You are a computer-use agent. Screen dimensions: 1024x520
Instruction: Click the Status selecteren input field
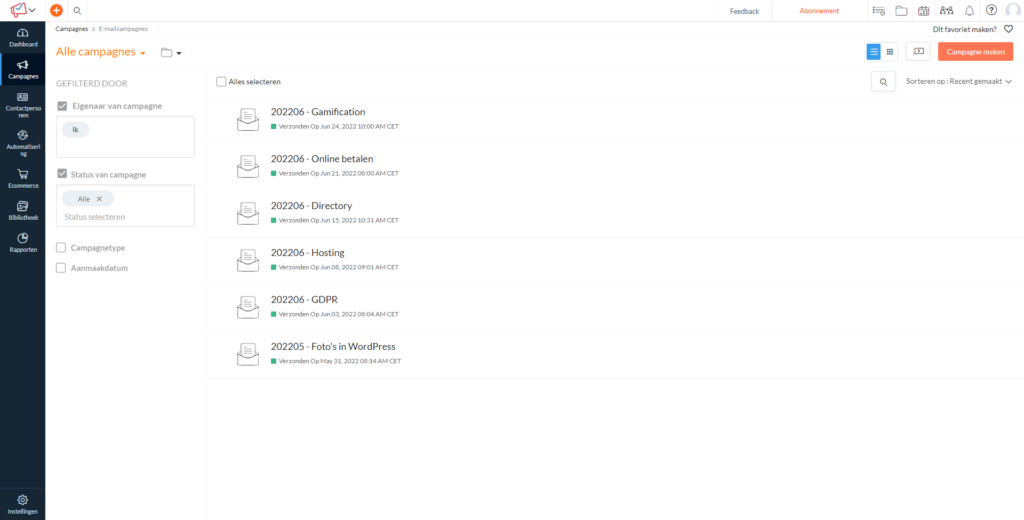125,217
